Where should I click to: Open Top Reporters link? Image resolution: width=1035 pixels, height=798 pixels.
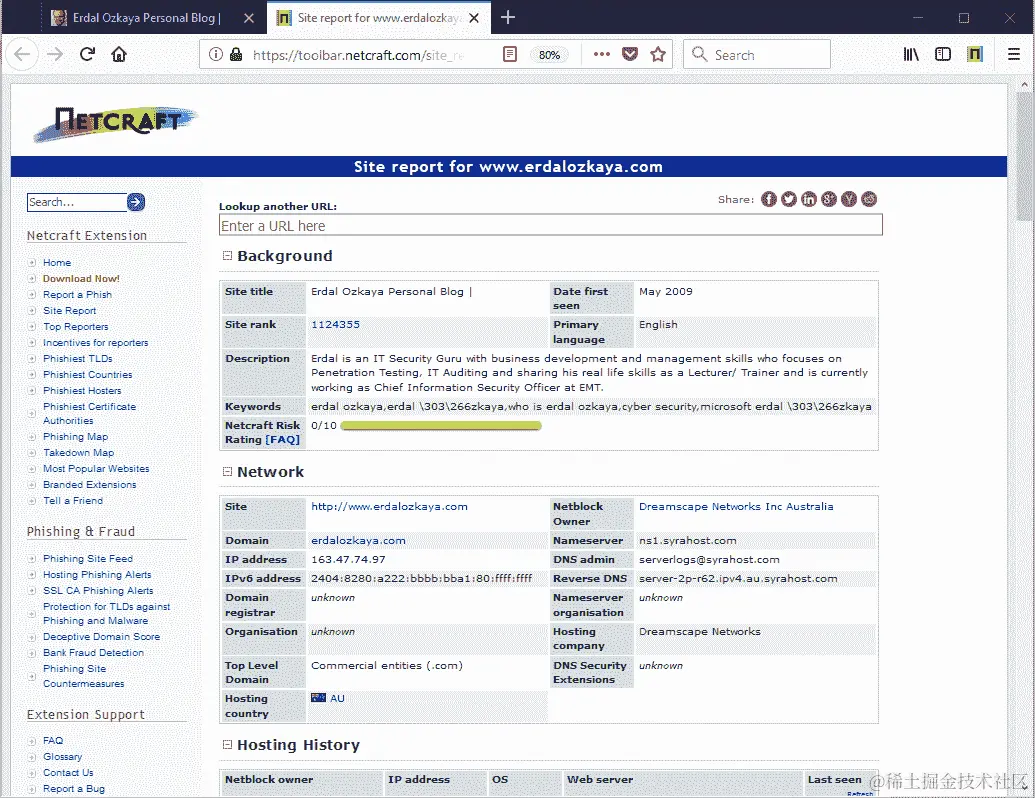[75, 327]
